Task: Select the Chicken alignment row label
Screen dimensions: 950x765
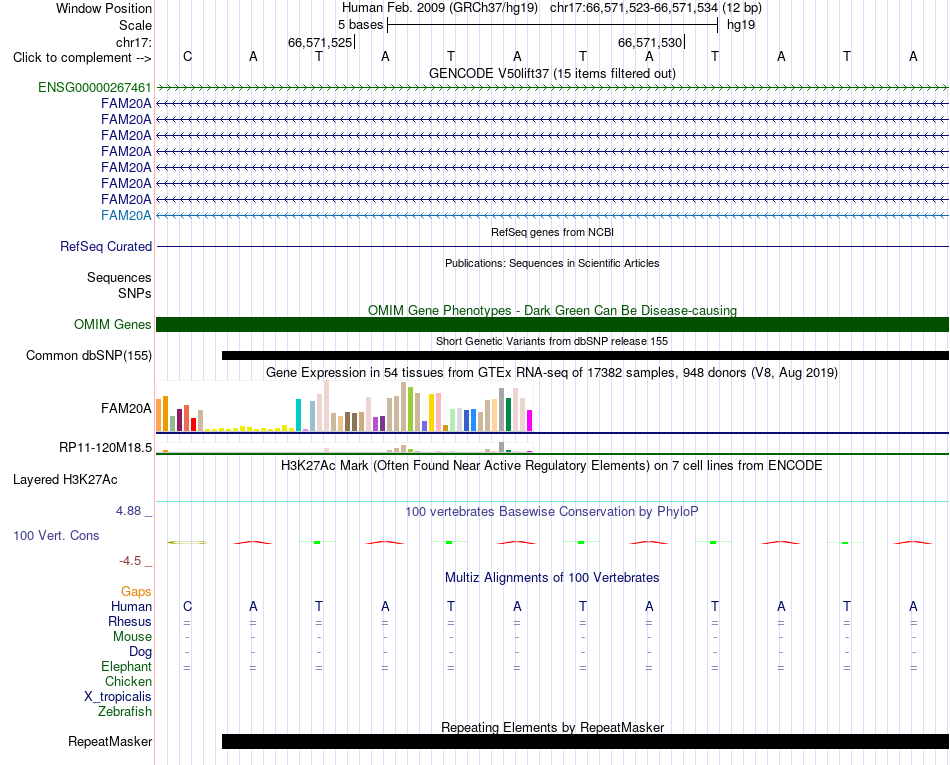Action: pos(128,681)
